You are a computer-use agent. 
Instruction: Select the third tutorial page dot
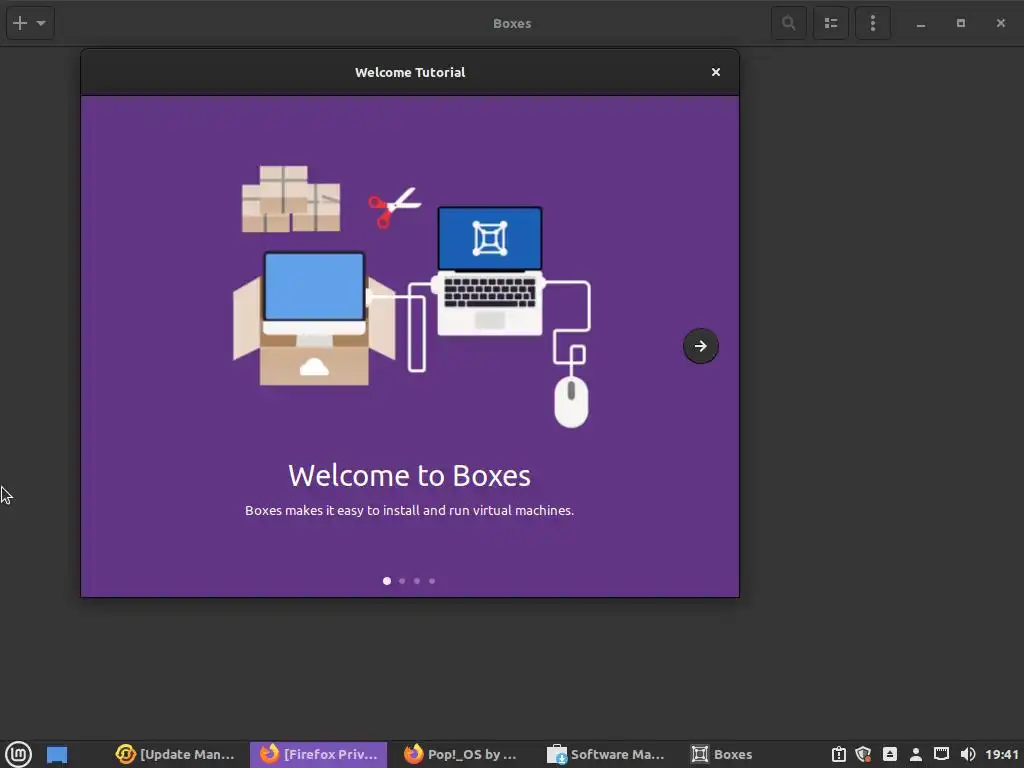click(x=417, y=581)
